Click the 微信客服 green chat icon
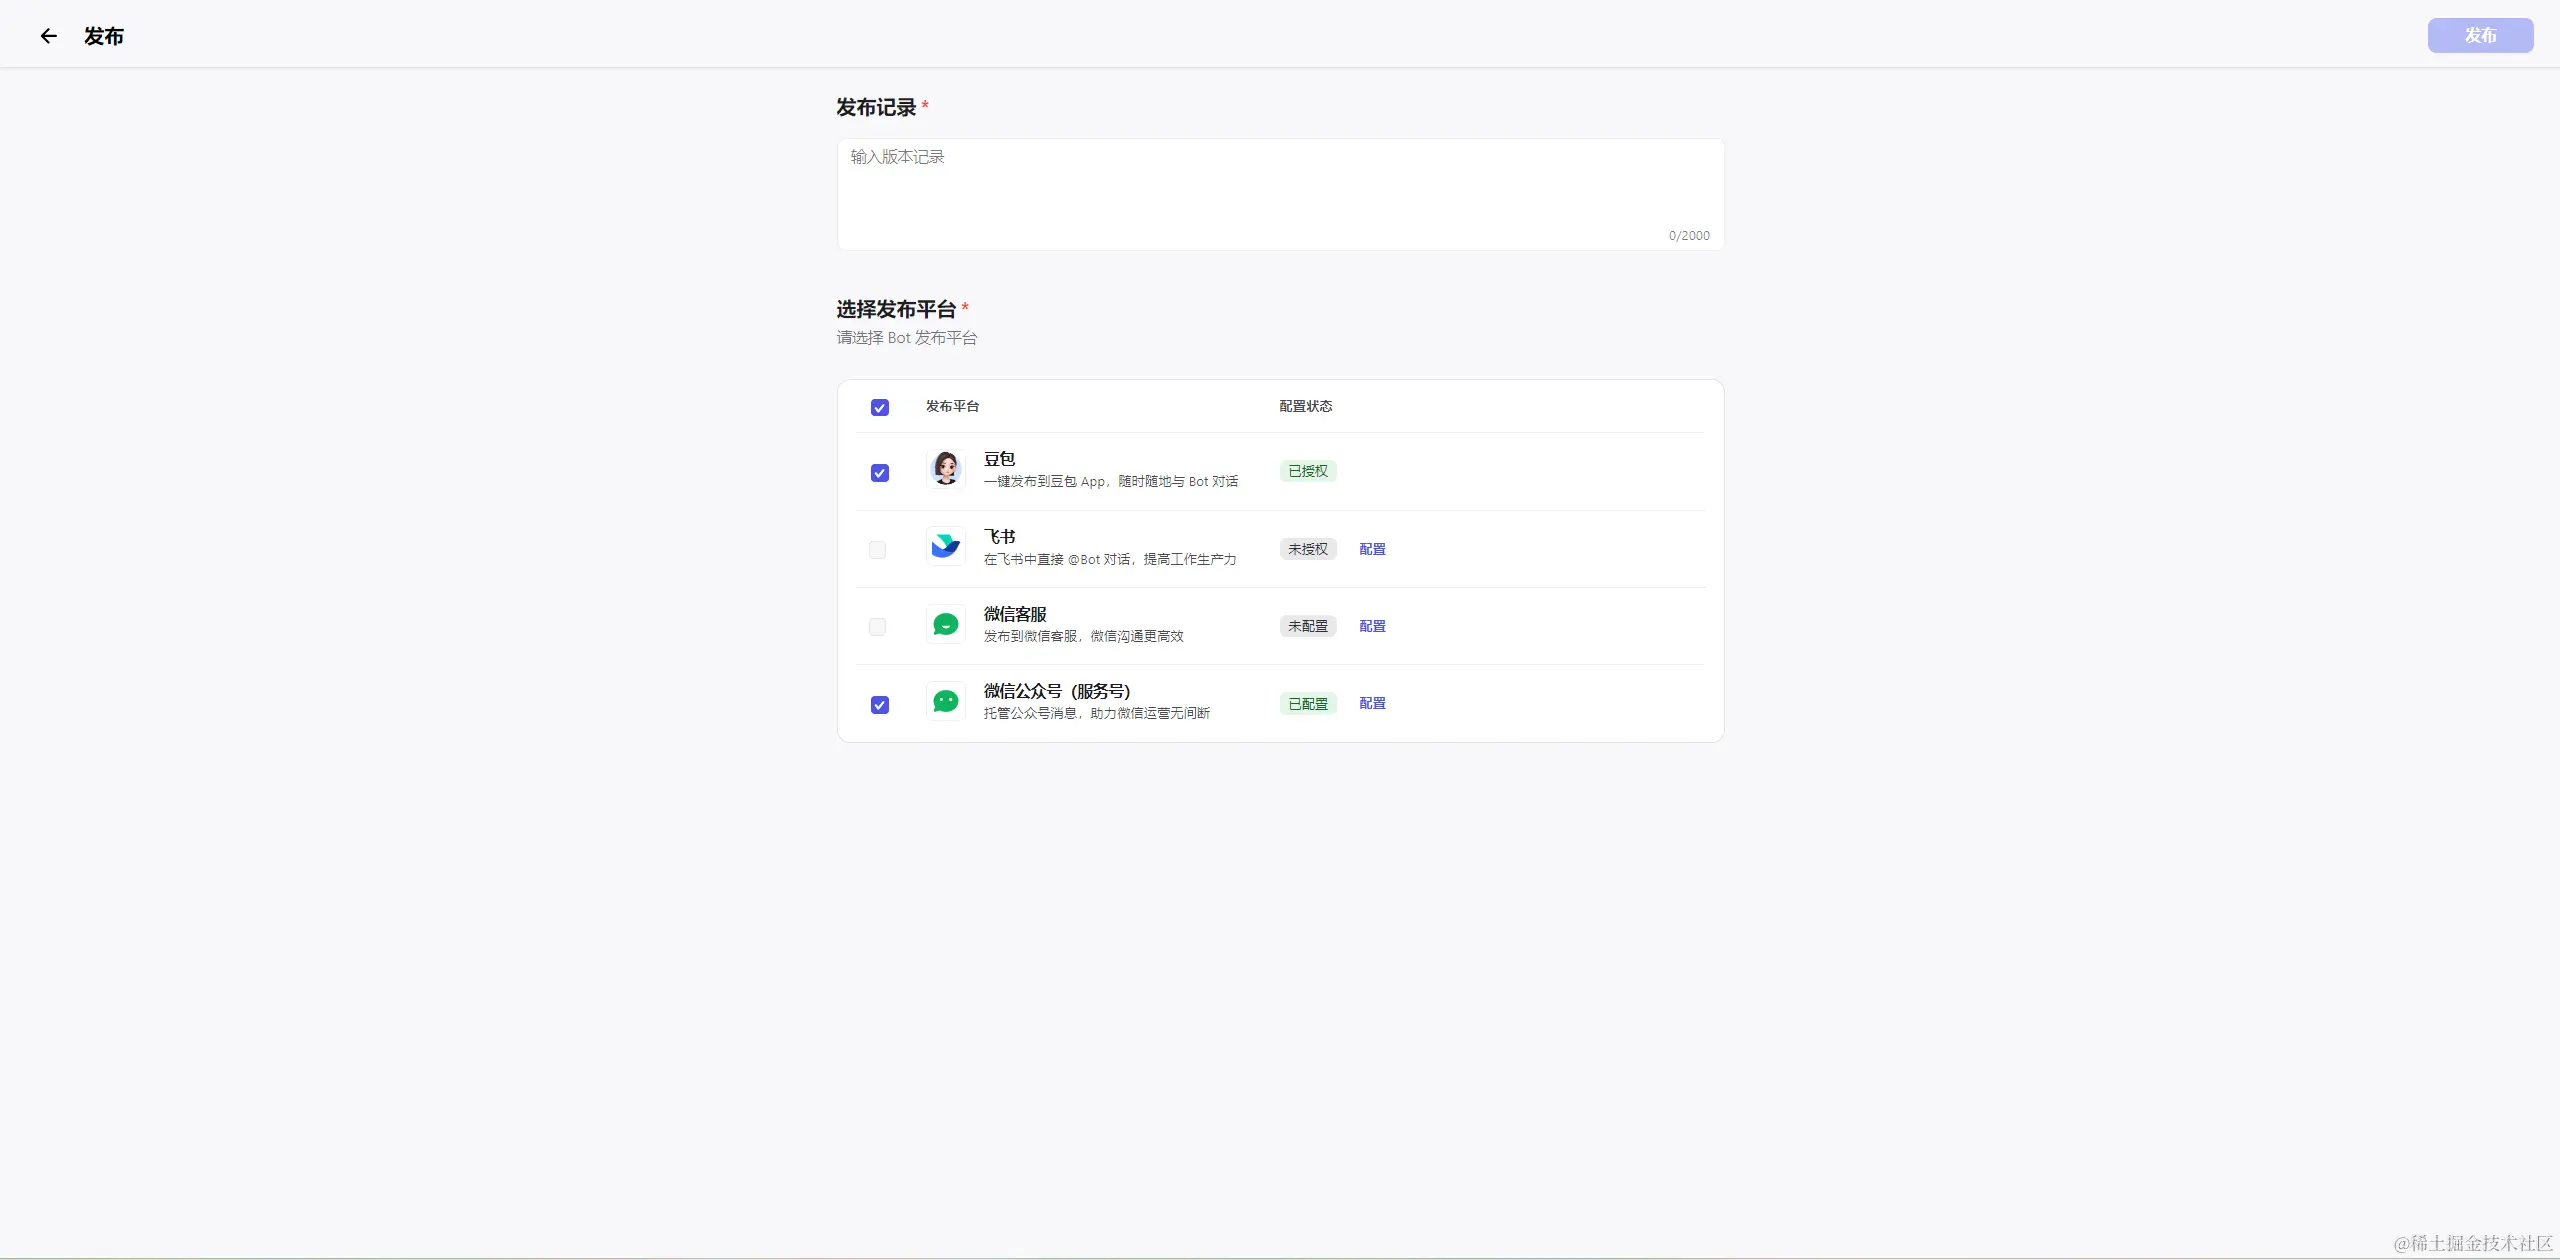 (x=945, y=624)
